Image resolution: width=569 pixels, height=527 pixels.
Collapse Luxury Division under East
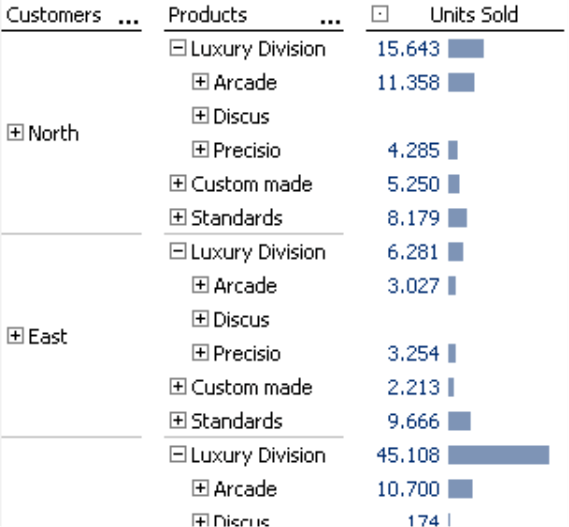178,251
